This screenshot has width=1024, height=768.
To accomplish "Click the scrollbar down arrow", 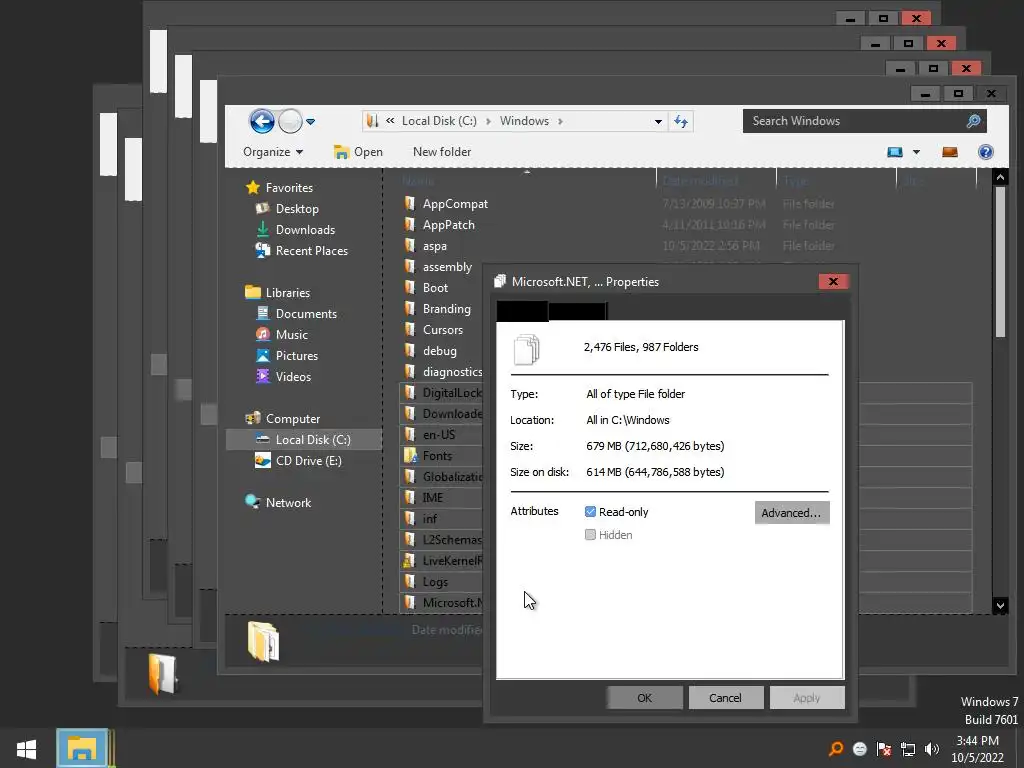I will pos(1000,605).
